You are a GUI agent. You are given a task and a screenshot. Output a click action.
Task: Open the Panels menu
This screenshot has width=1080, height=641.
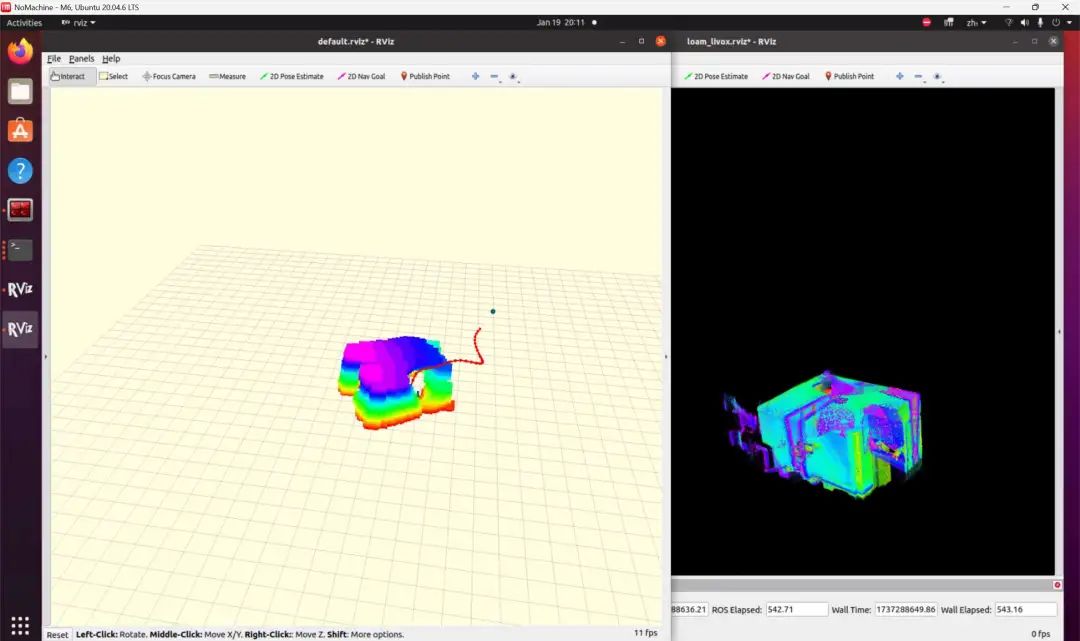[x=81, y=59]
